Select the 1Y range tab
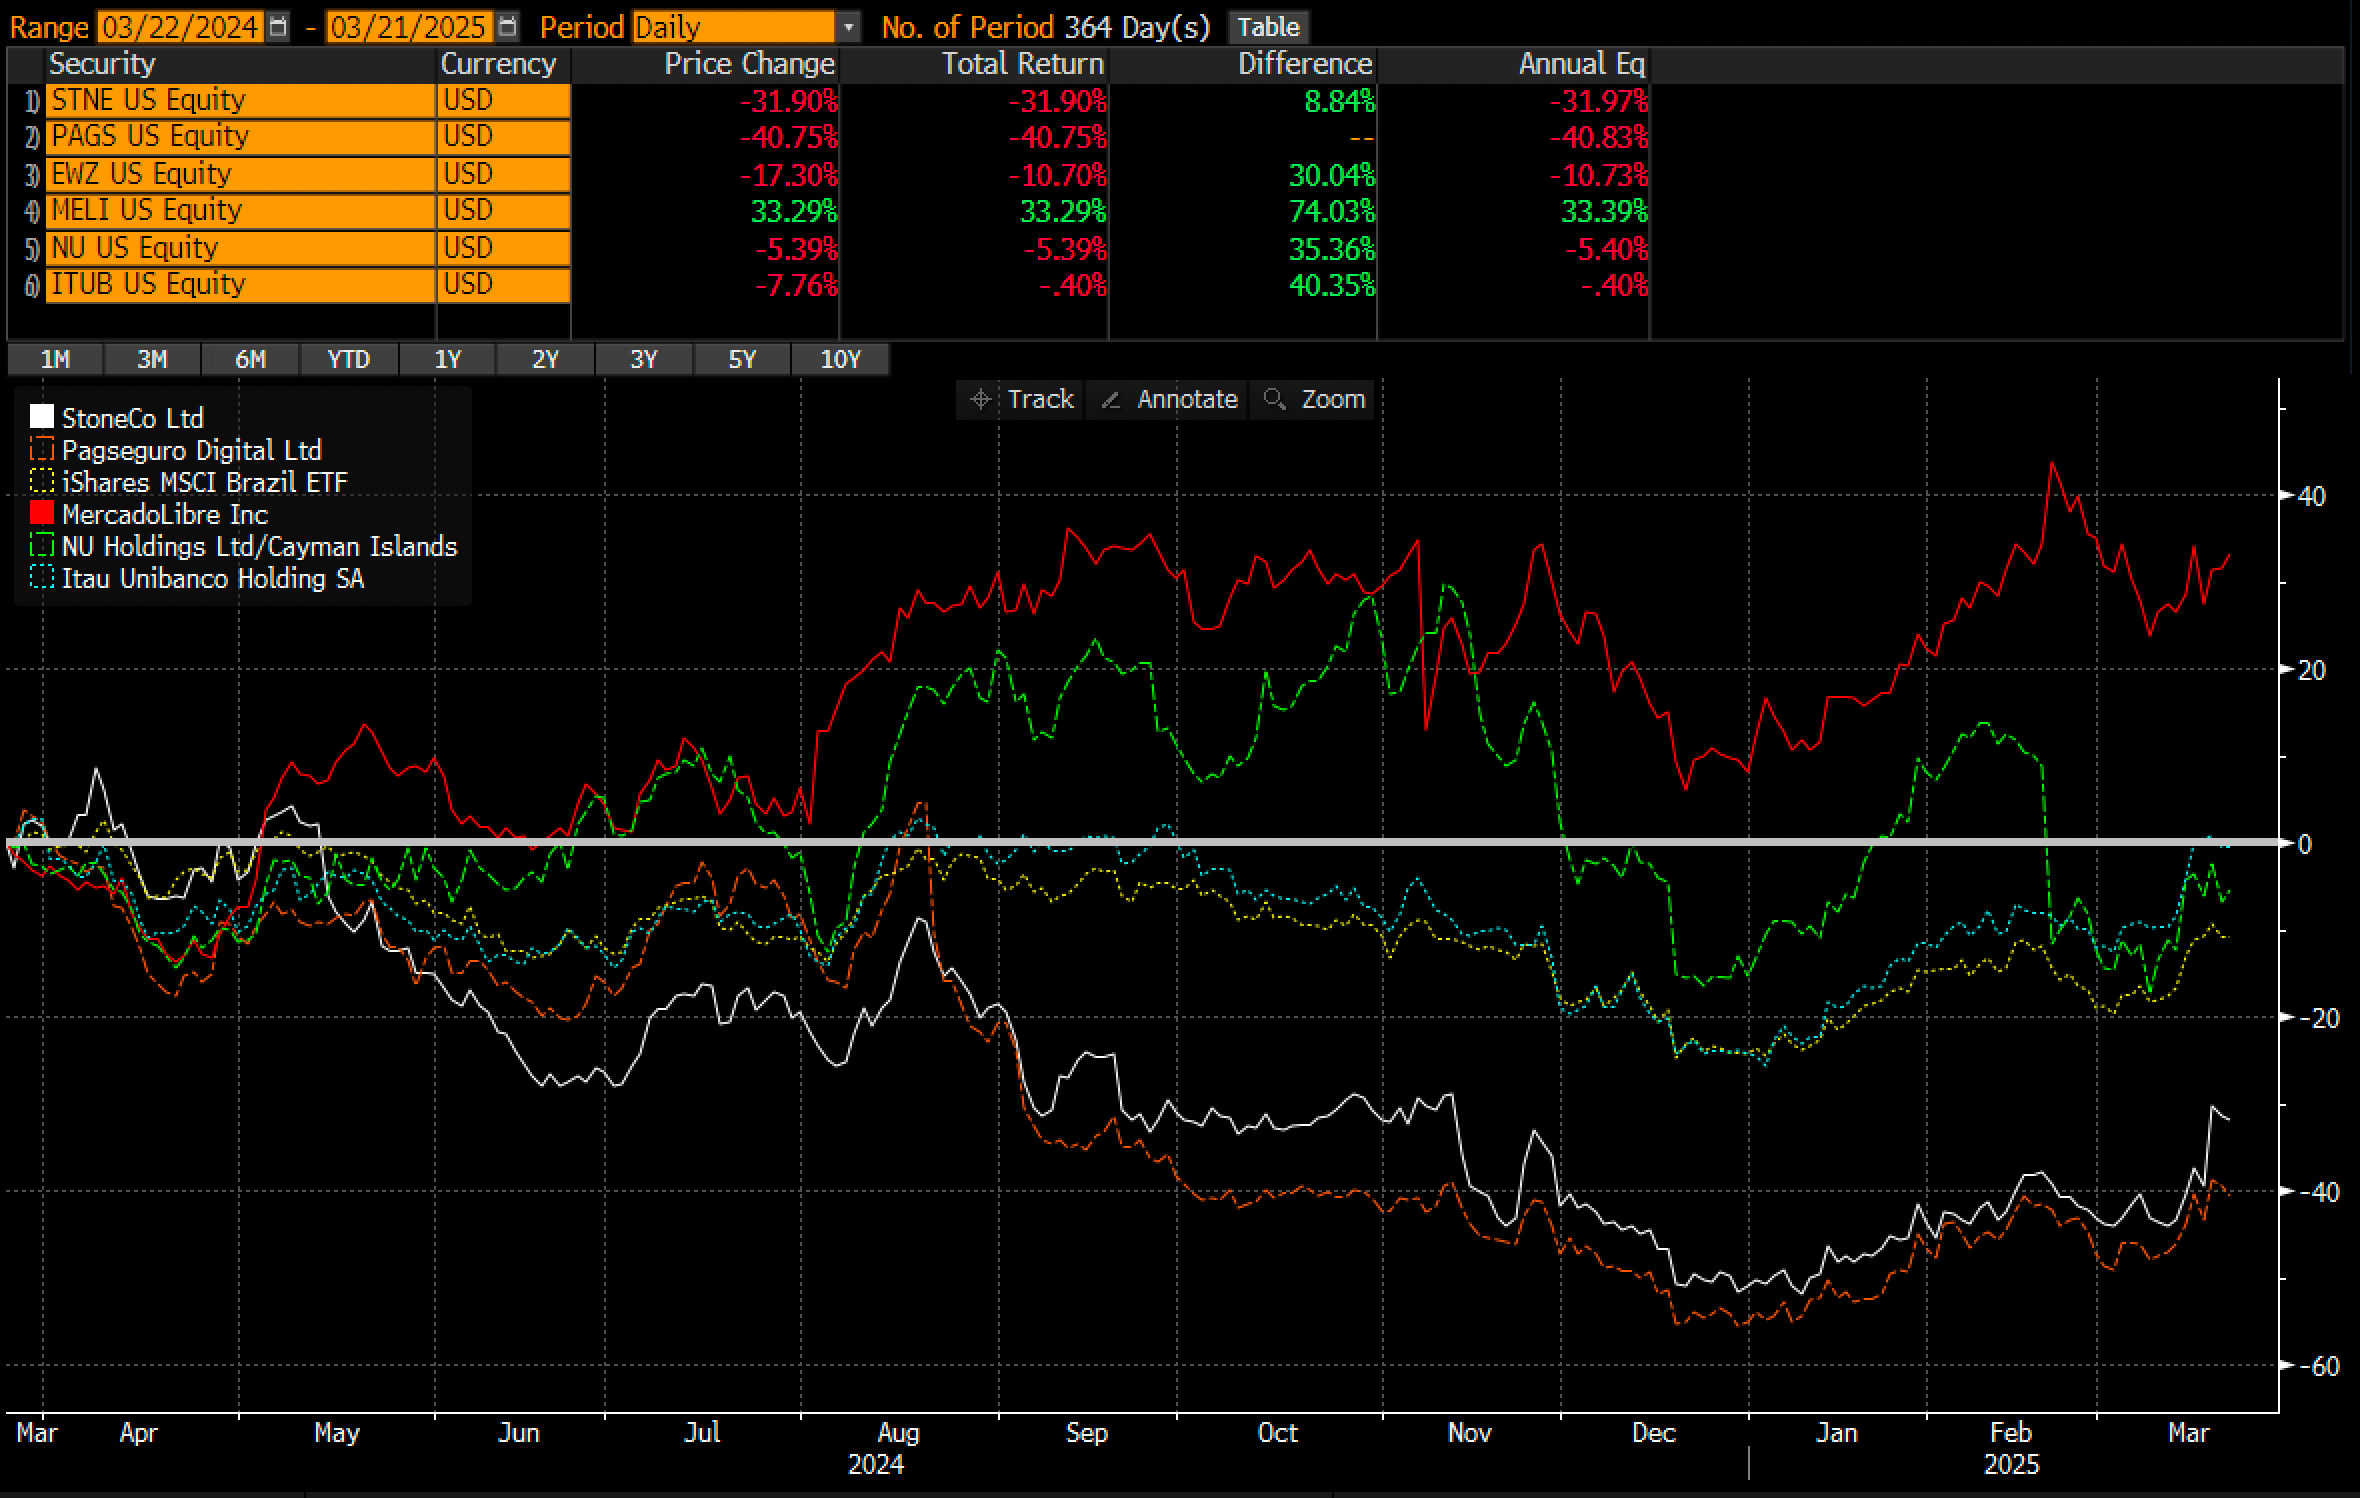 click(x=447, y=360)
